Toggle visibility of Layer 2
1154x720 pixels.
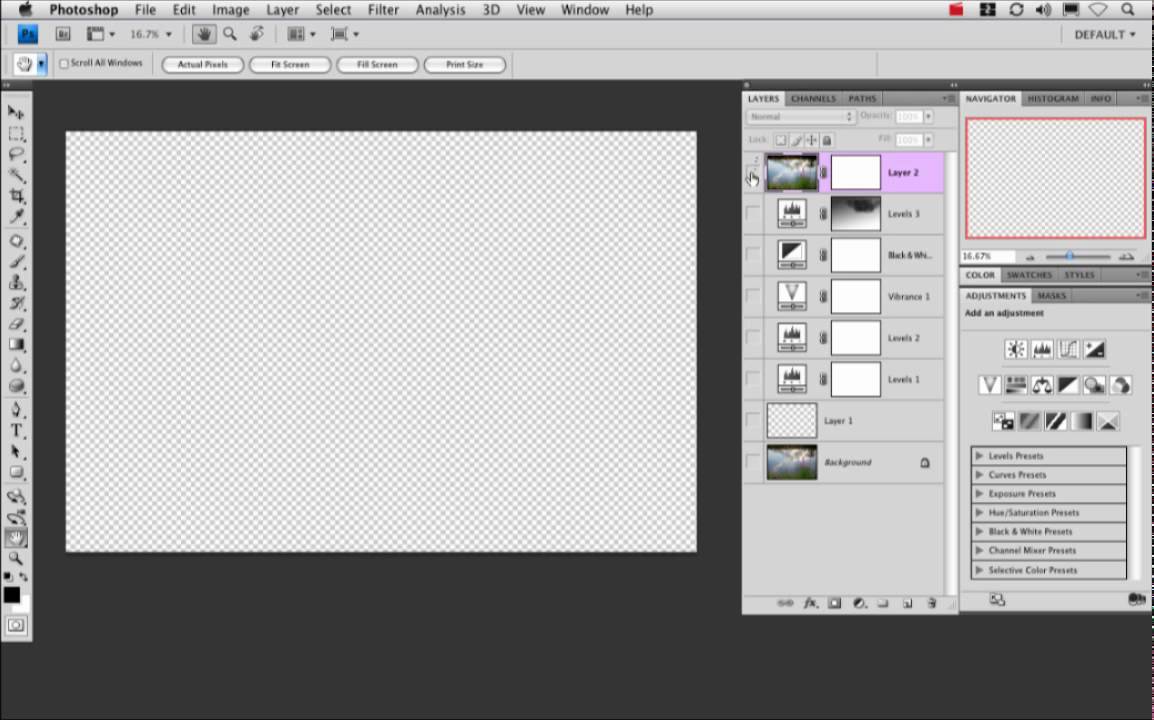[x=753, y=174]
